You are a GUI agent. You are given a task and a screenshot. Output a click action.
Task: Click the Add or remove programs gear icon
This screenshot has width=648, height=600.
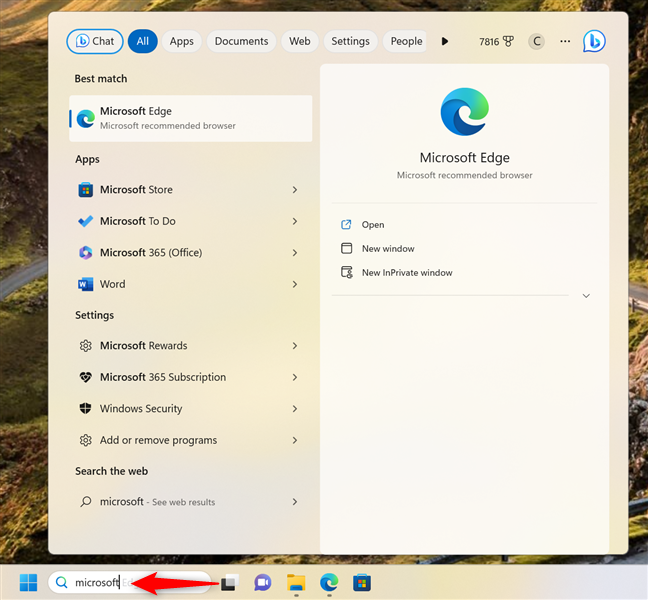[86, 440]
